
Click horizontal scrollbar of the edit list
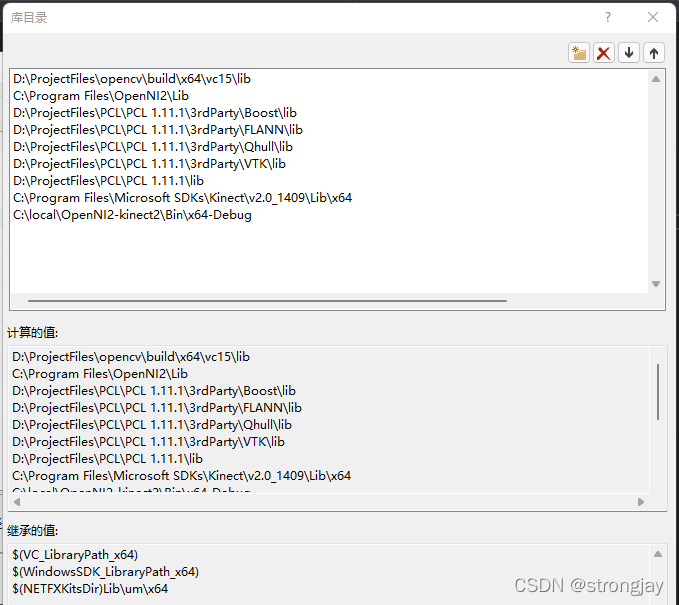click(x=267, y=300)
